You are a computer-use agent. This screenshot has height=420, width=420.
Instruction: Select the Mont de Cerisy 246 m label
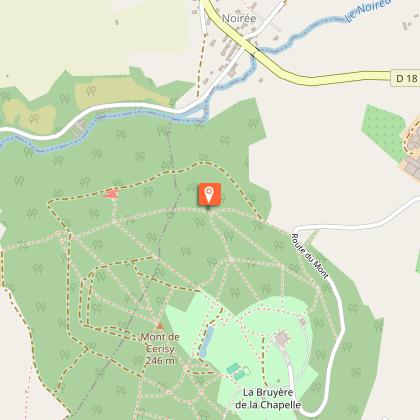[160, 349]
